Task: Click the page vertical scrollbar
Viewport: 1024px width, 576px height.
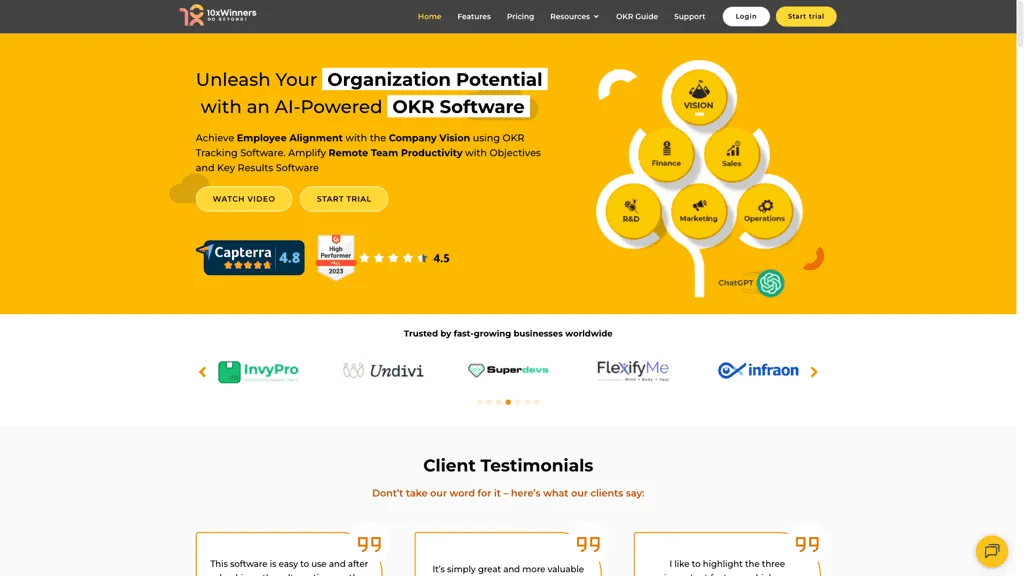Action: coord(1020,23)
